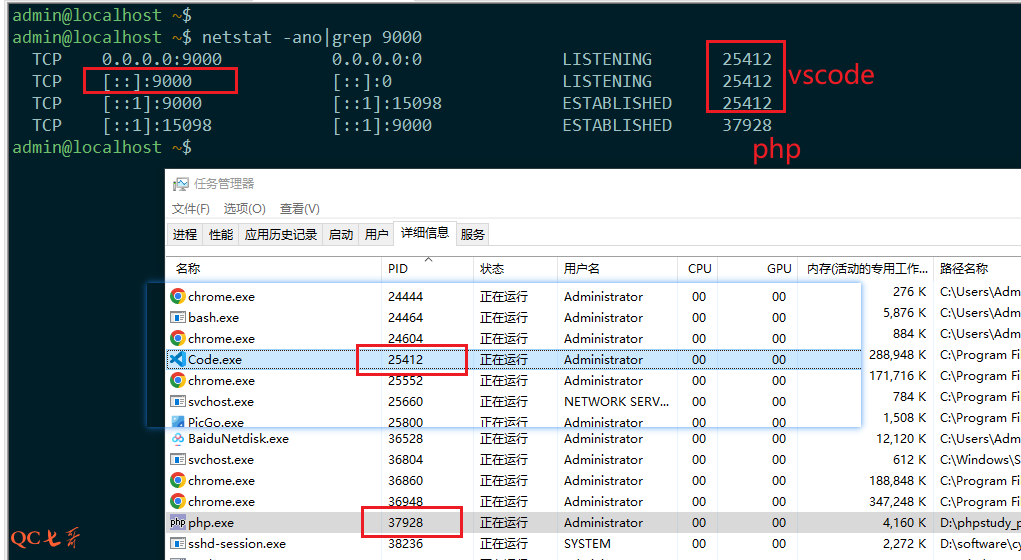This screenshot has width=1021, height=560.
Task: Switch to the 进程 tab
Action: coord(185,235)
